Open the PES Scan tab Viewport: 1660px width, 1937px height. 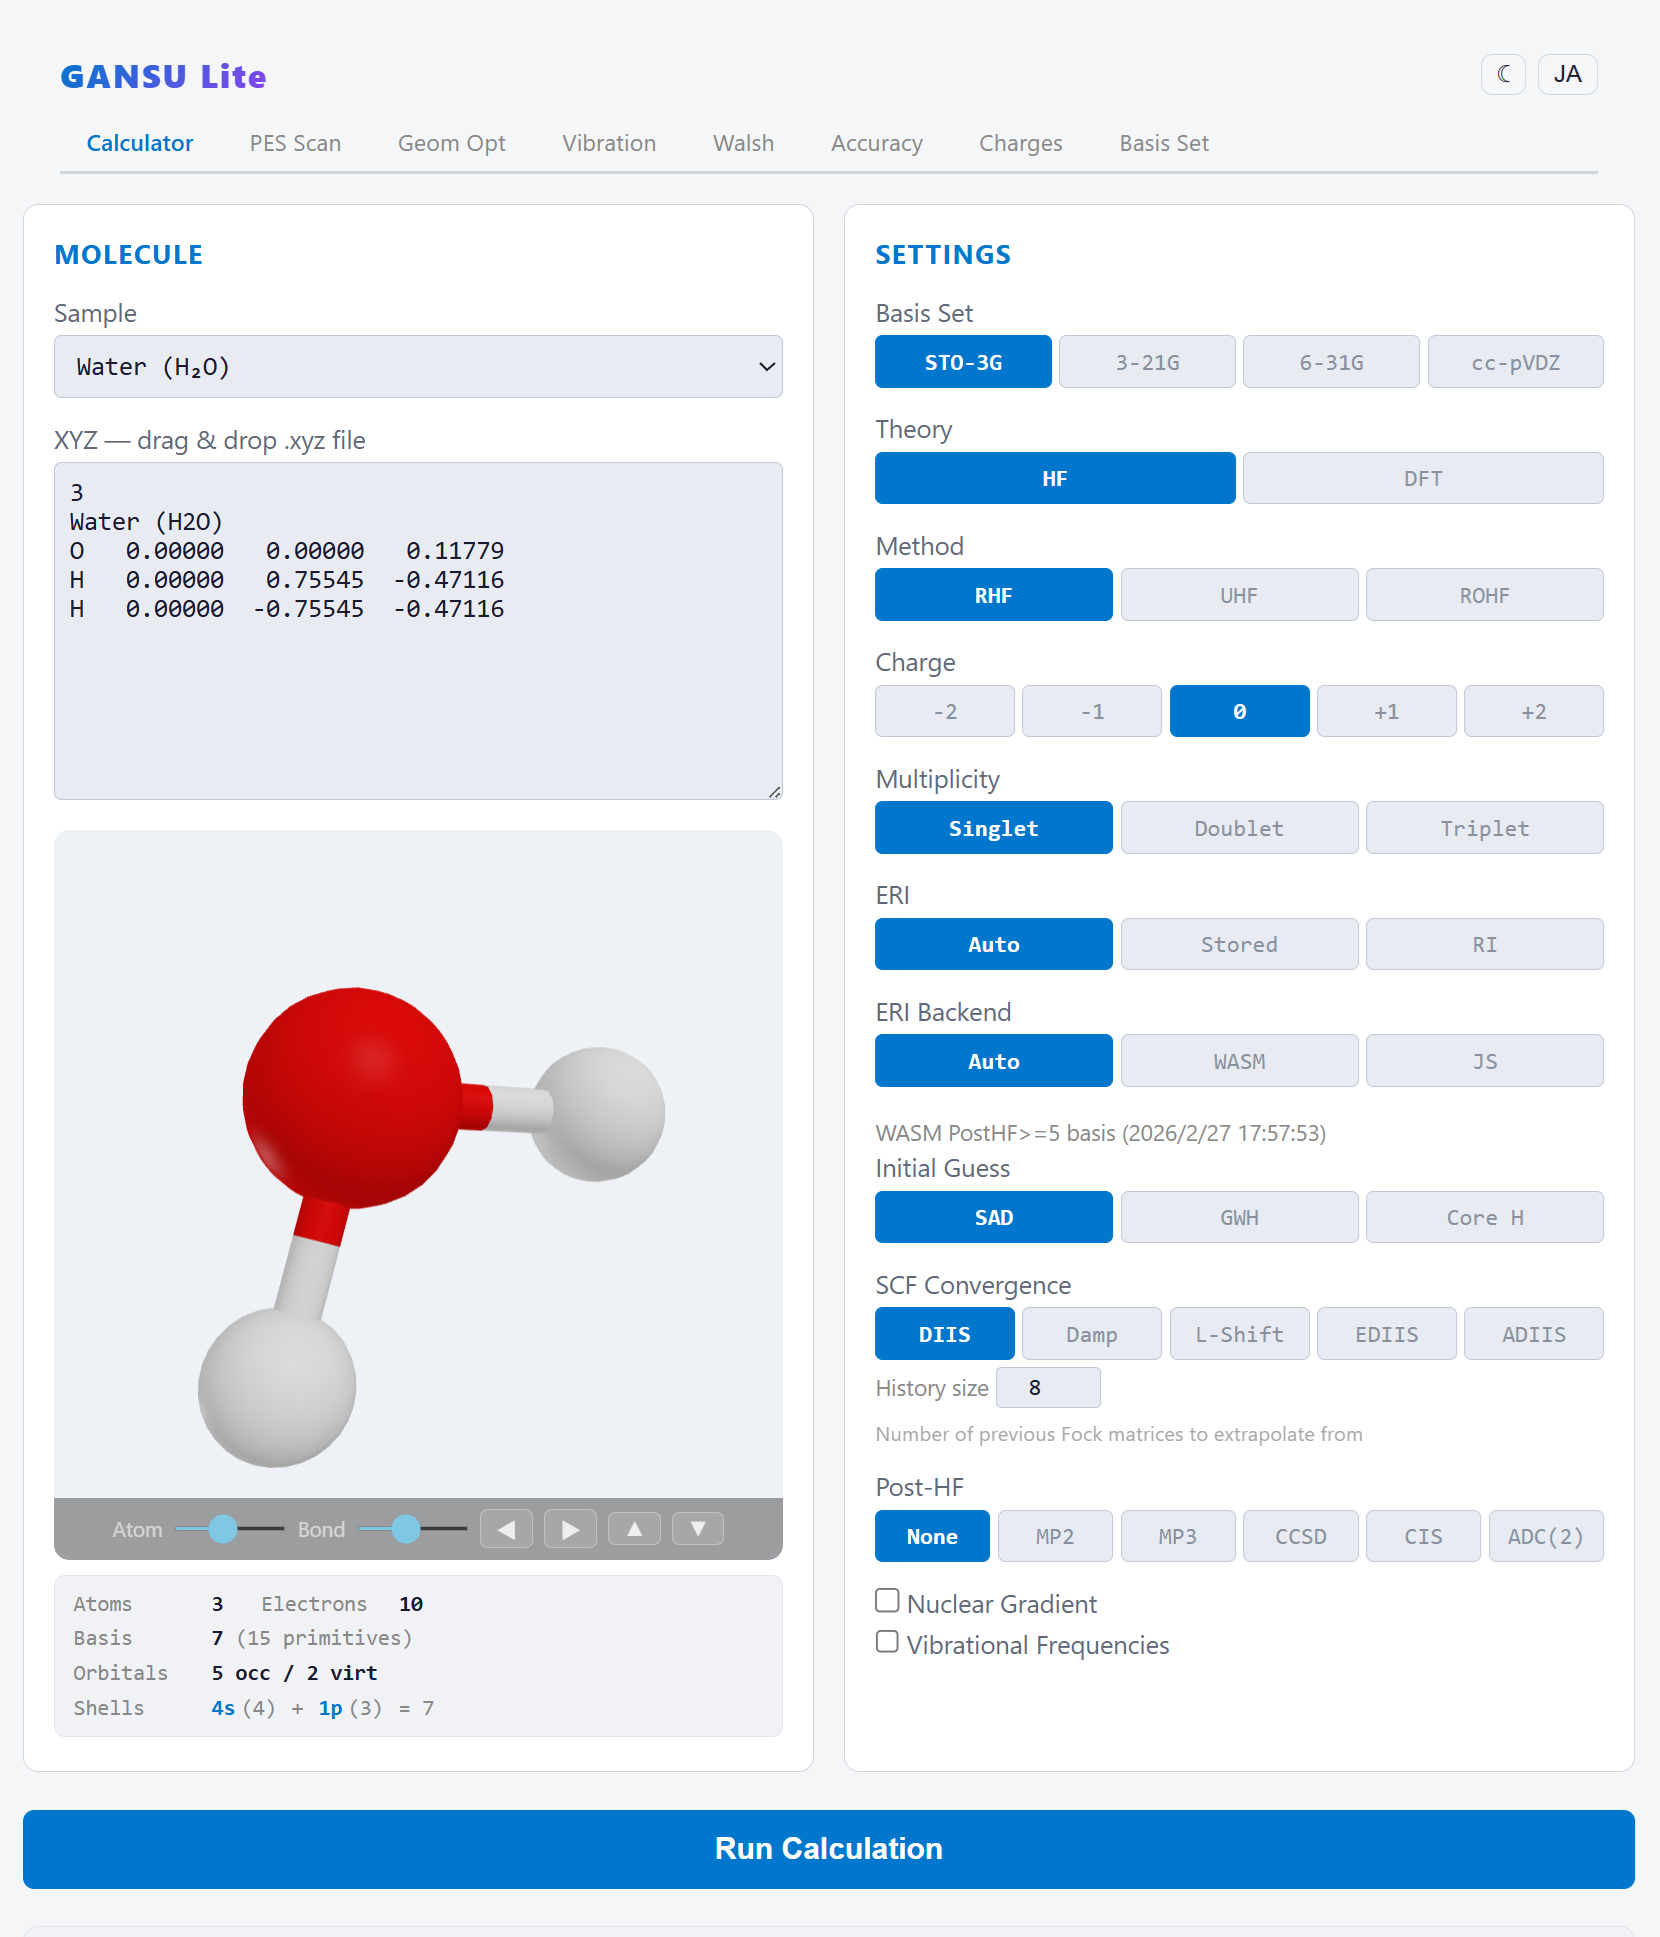295,143
